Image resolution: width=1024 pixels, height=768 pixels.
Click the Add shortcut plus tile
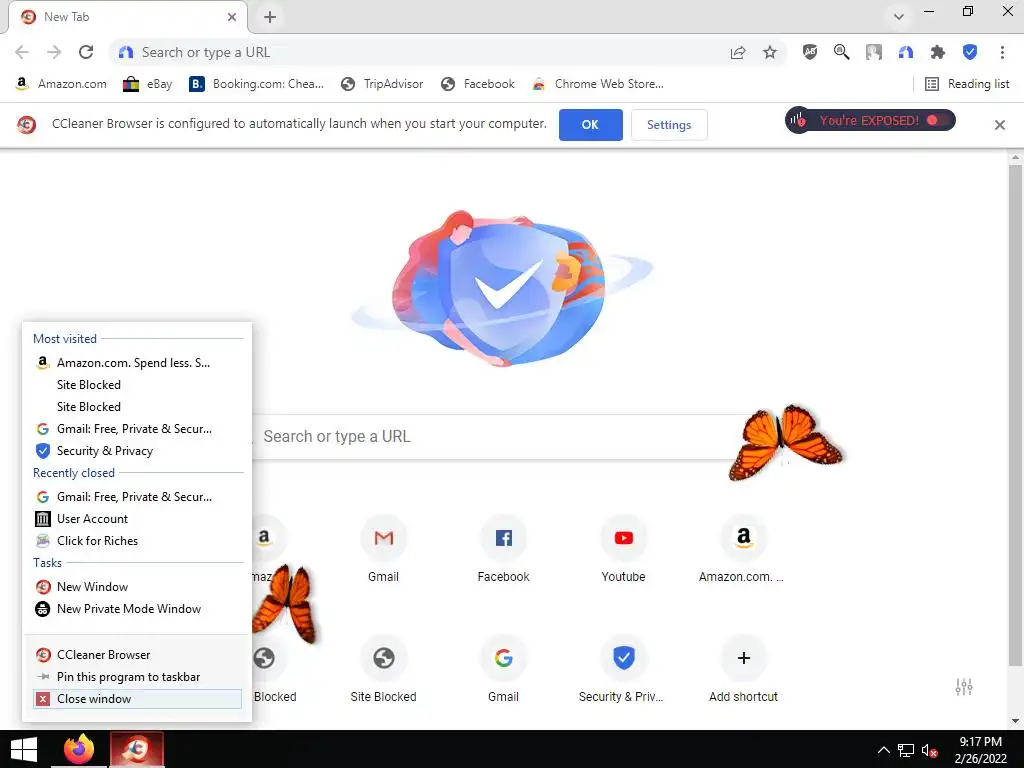(743, 669)
